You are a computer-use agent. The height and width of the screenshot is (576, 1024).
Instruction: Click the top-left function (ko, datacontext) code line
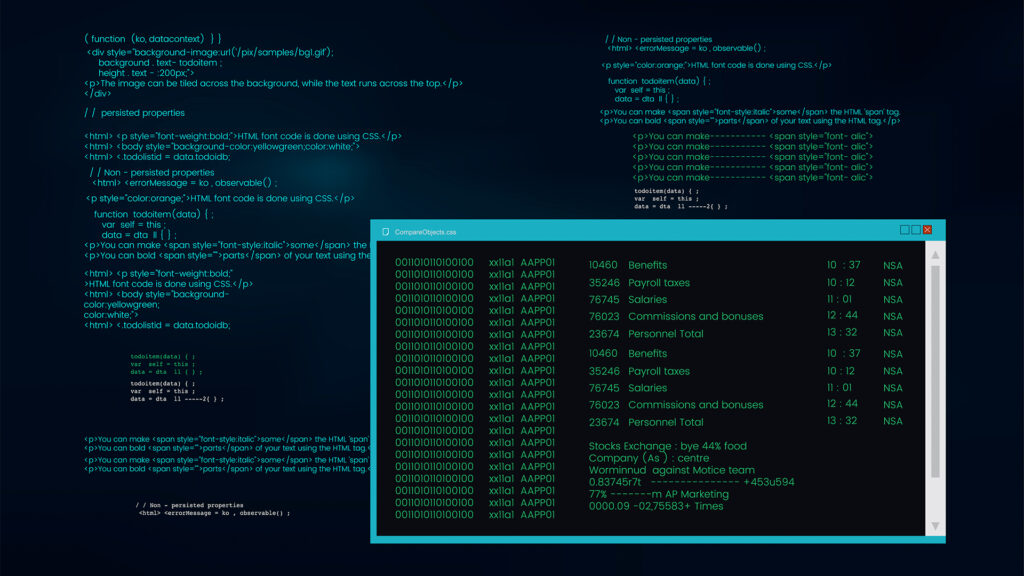tap(152, 38)
